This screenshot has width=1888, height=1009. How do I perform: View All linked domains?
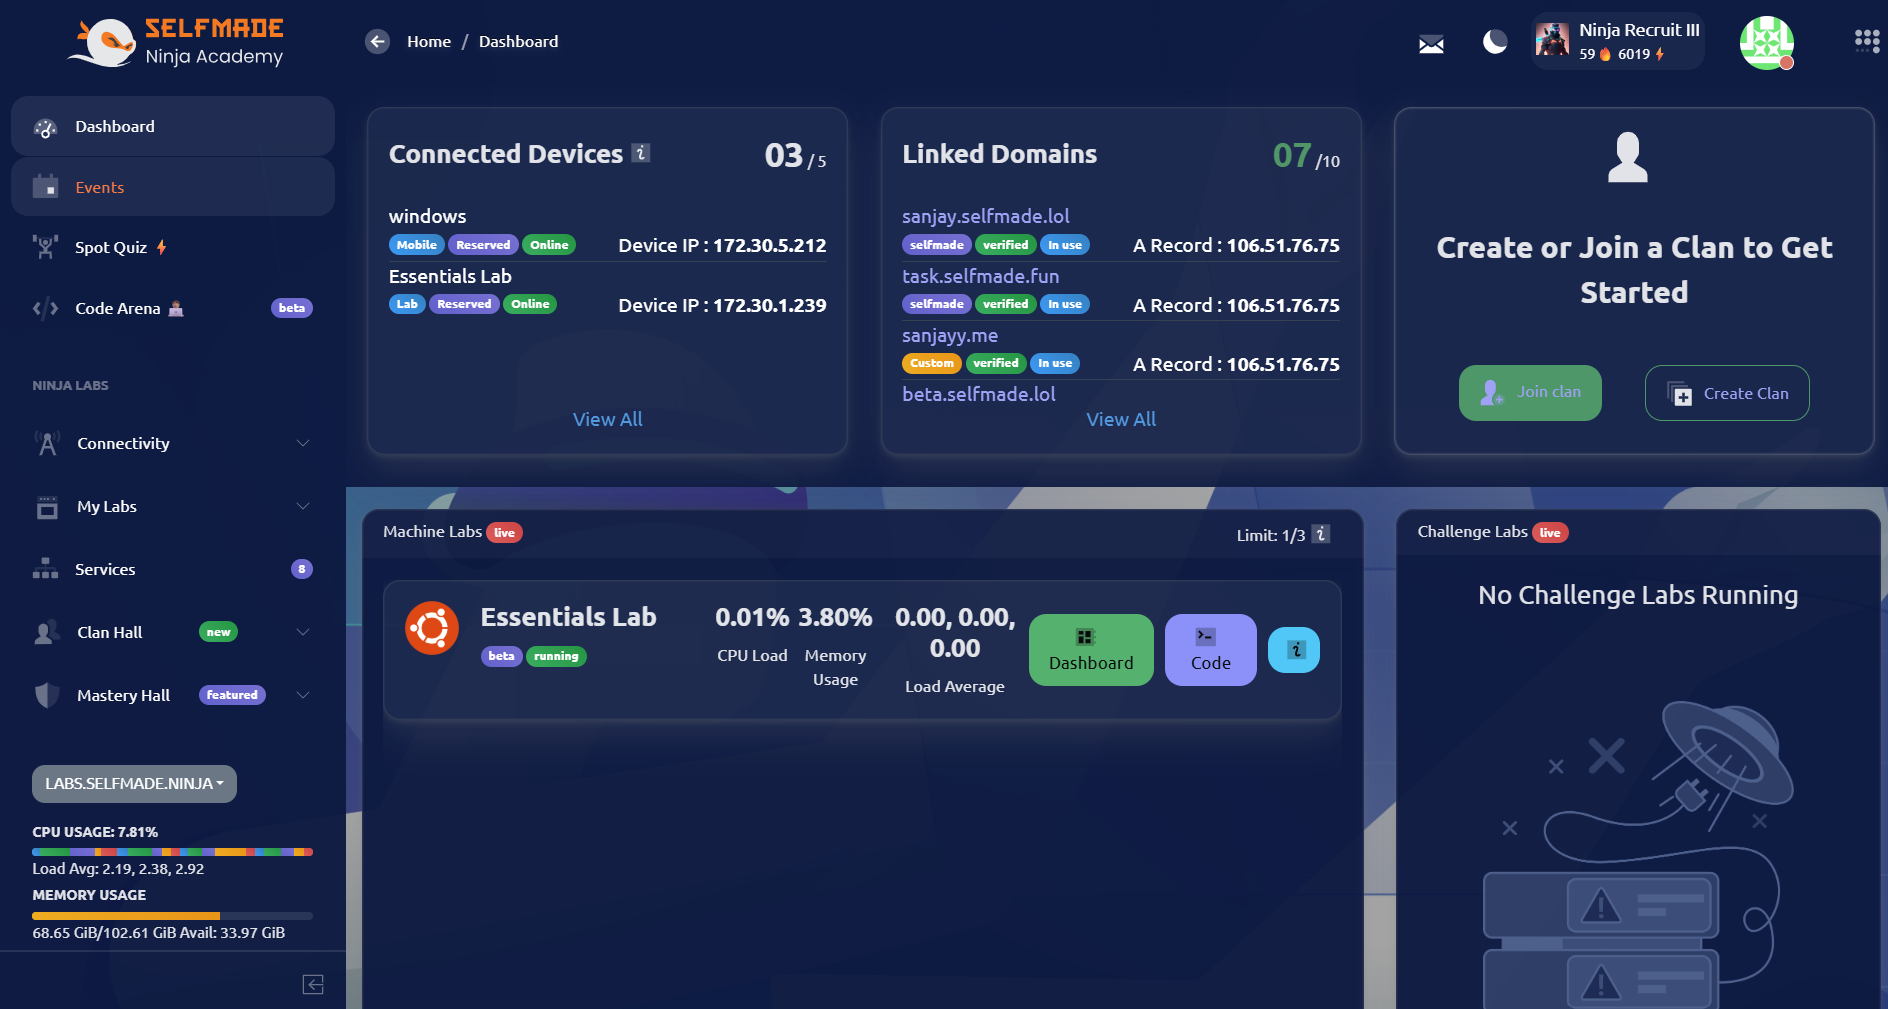tap(1120, 419)
